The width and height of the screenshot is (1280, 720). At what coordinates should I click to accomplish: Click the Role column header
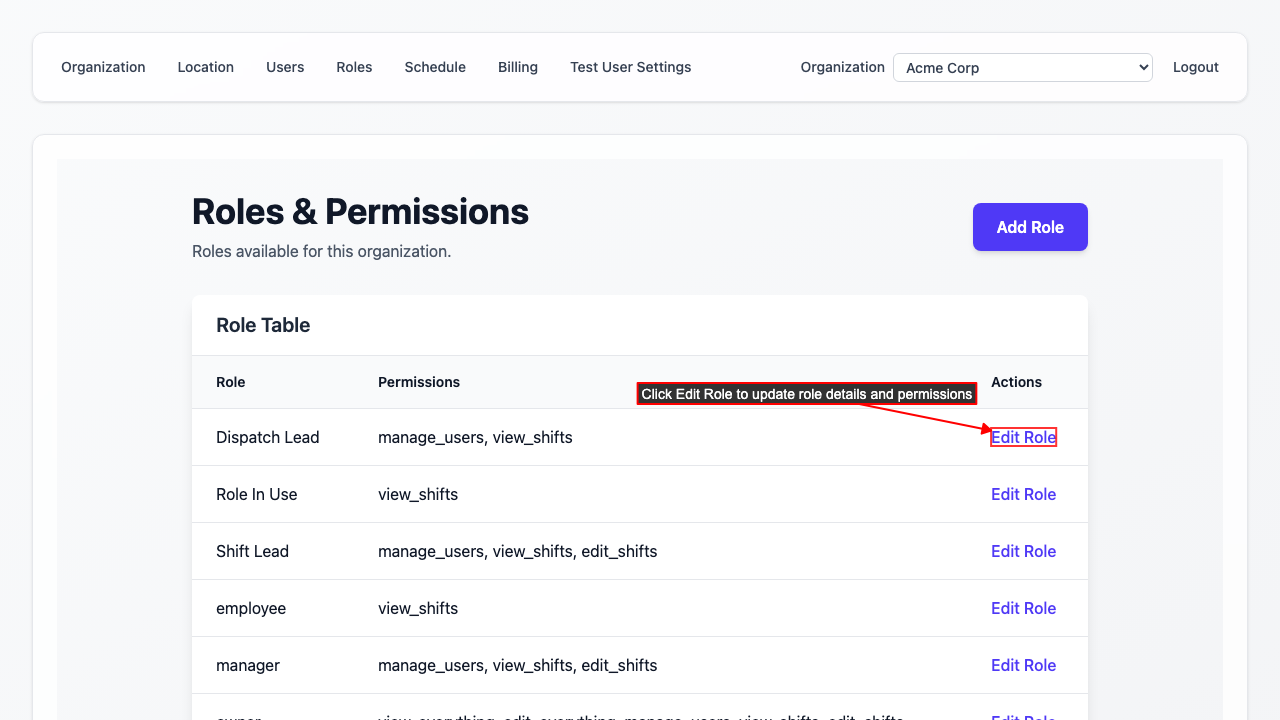pos(230,382)
